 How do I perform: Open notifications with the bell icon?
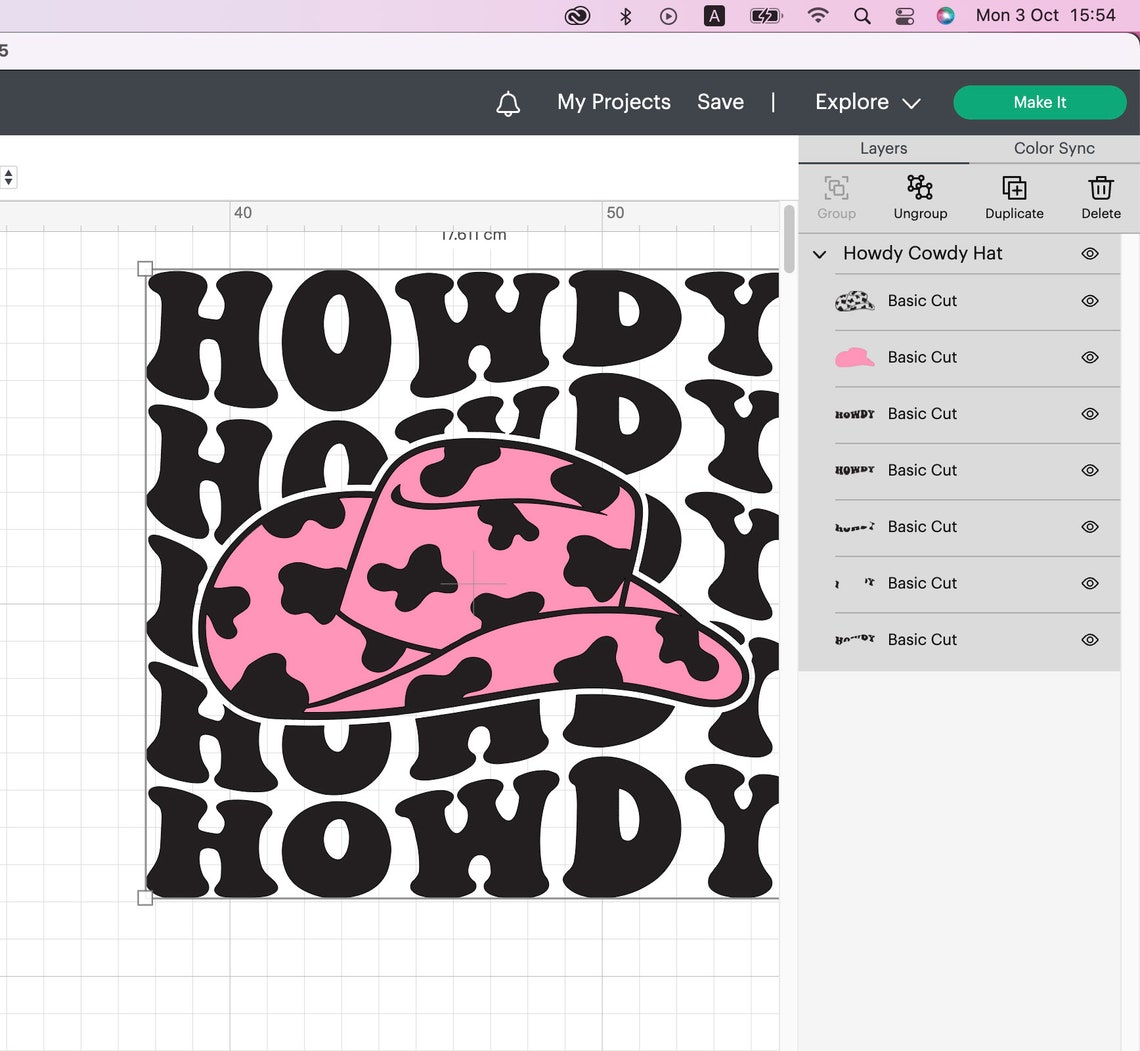508,102
